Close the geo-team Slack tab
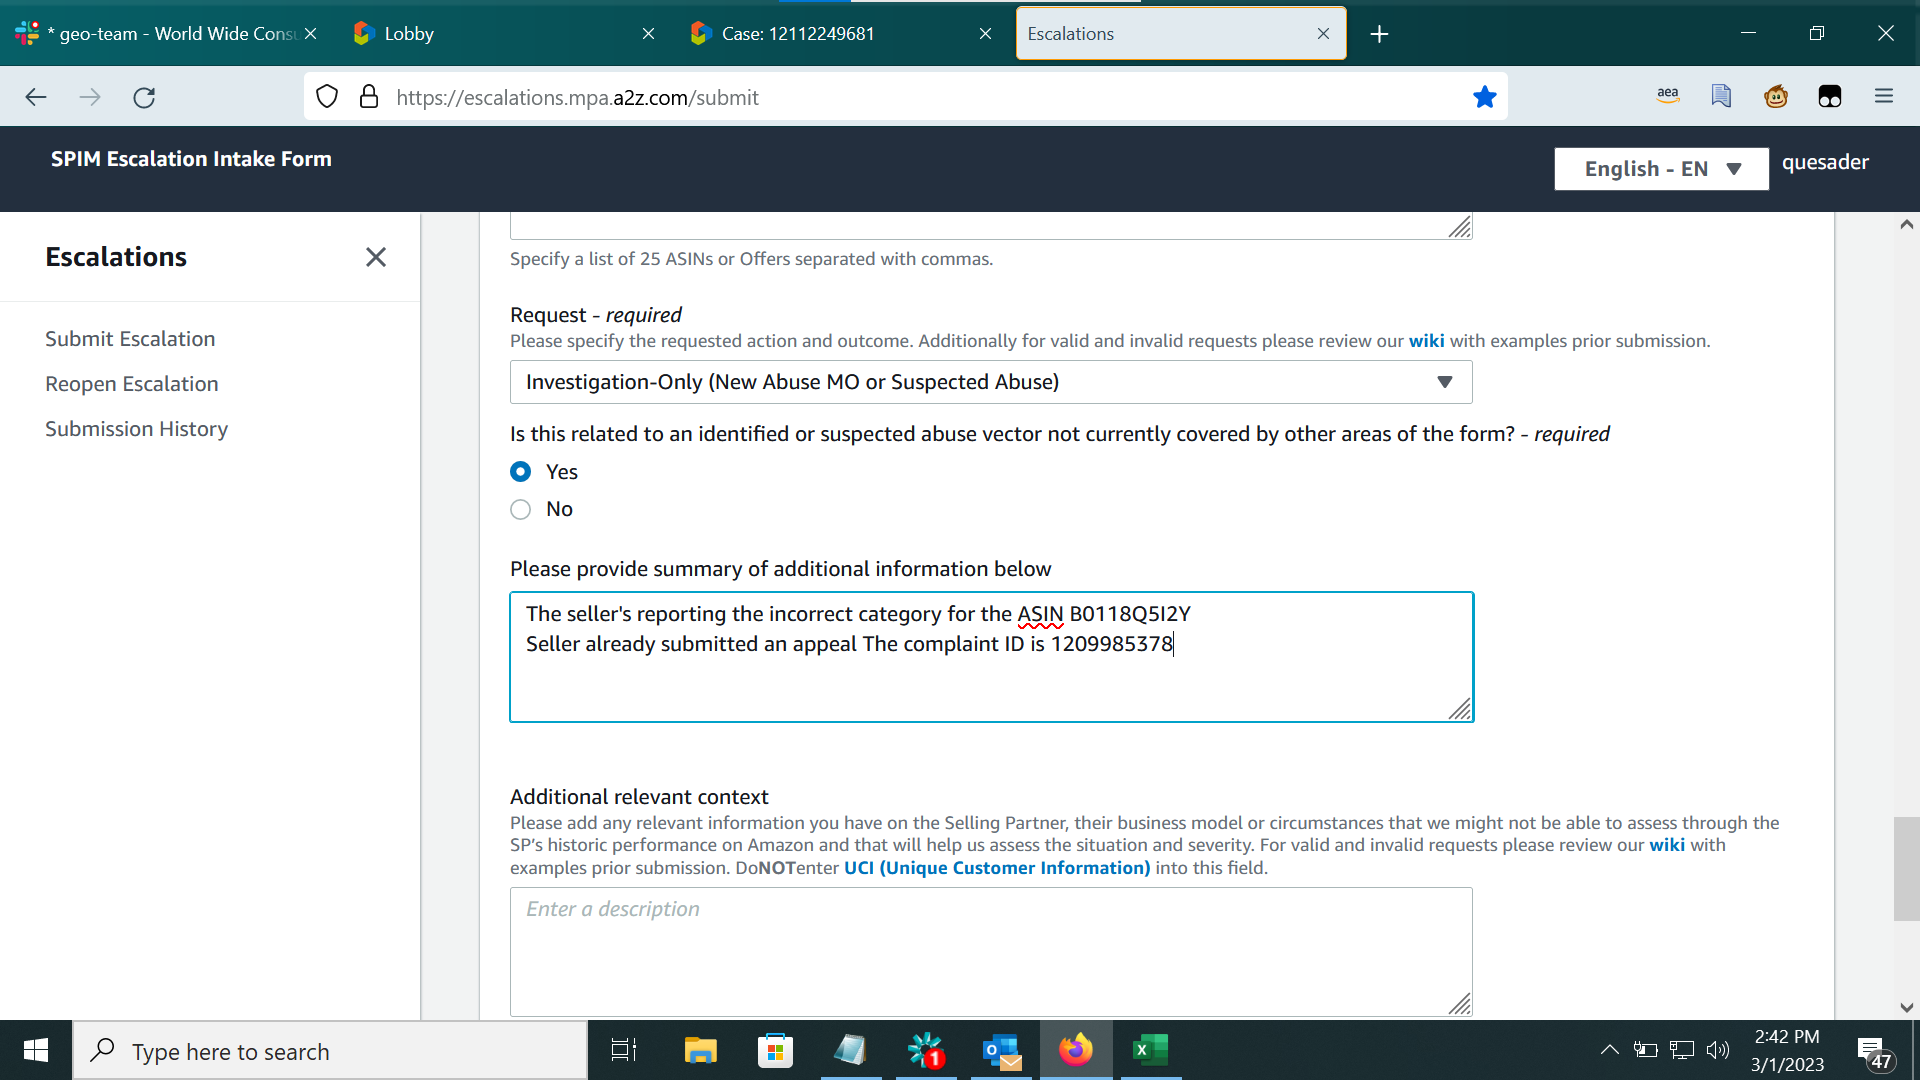The image size is (1920, 1080). [311, 33]
